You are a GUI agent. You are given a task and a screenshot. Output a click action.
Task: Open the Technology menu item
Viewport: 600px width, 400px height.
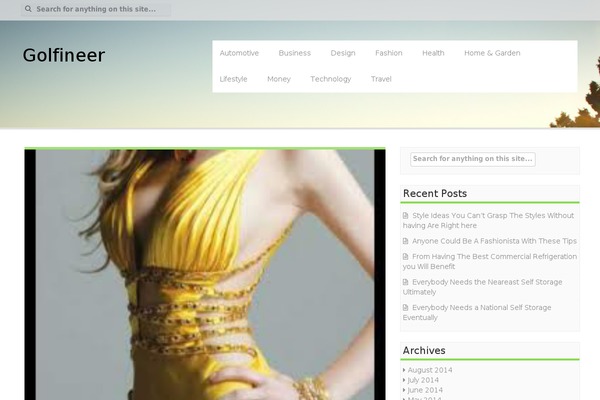pyautogui.click(x=331, y=79)
